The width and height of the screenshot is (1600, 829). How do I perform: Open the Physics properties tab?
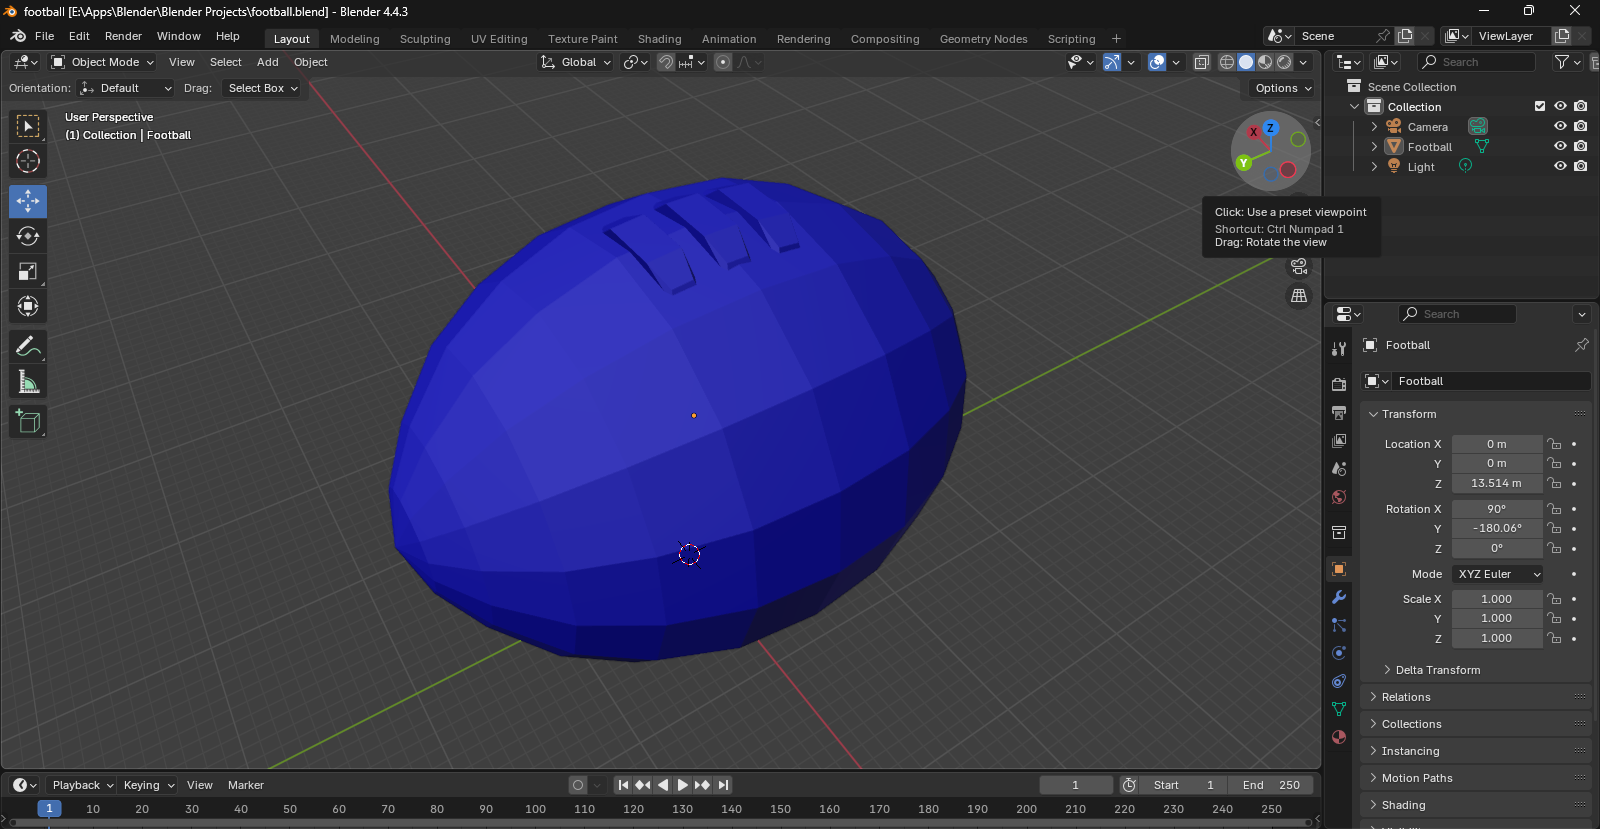(x=1339, y=653)
